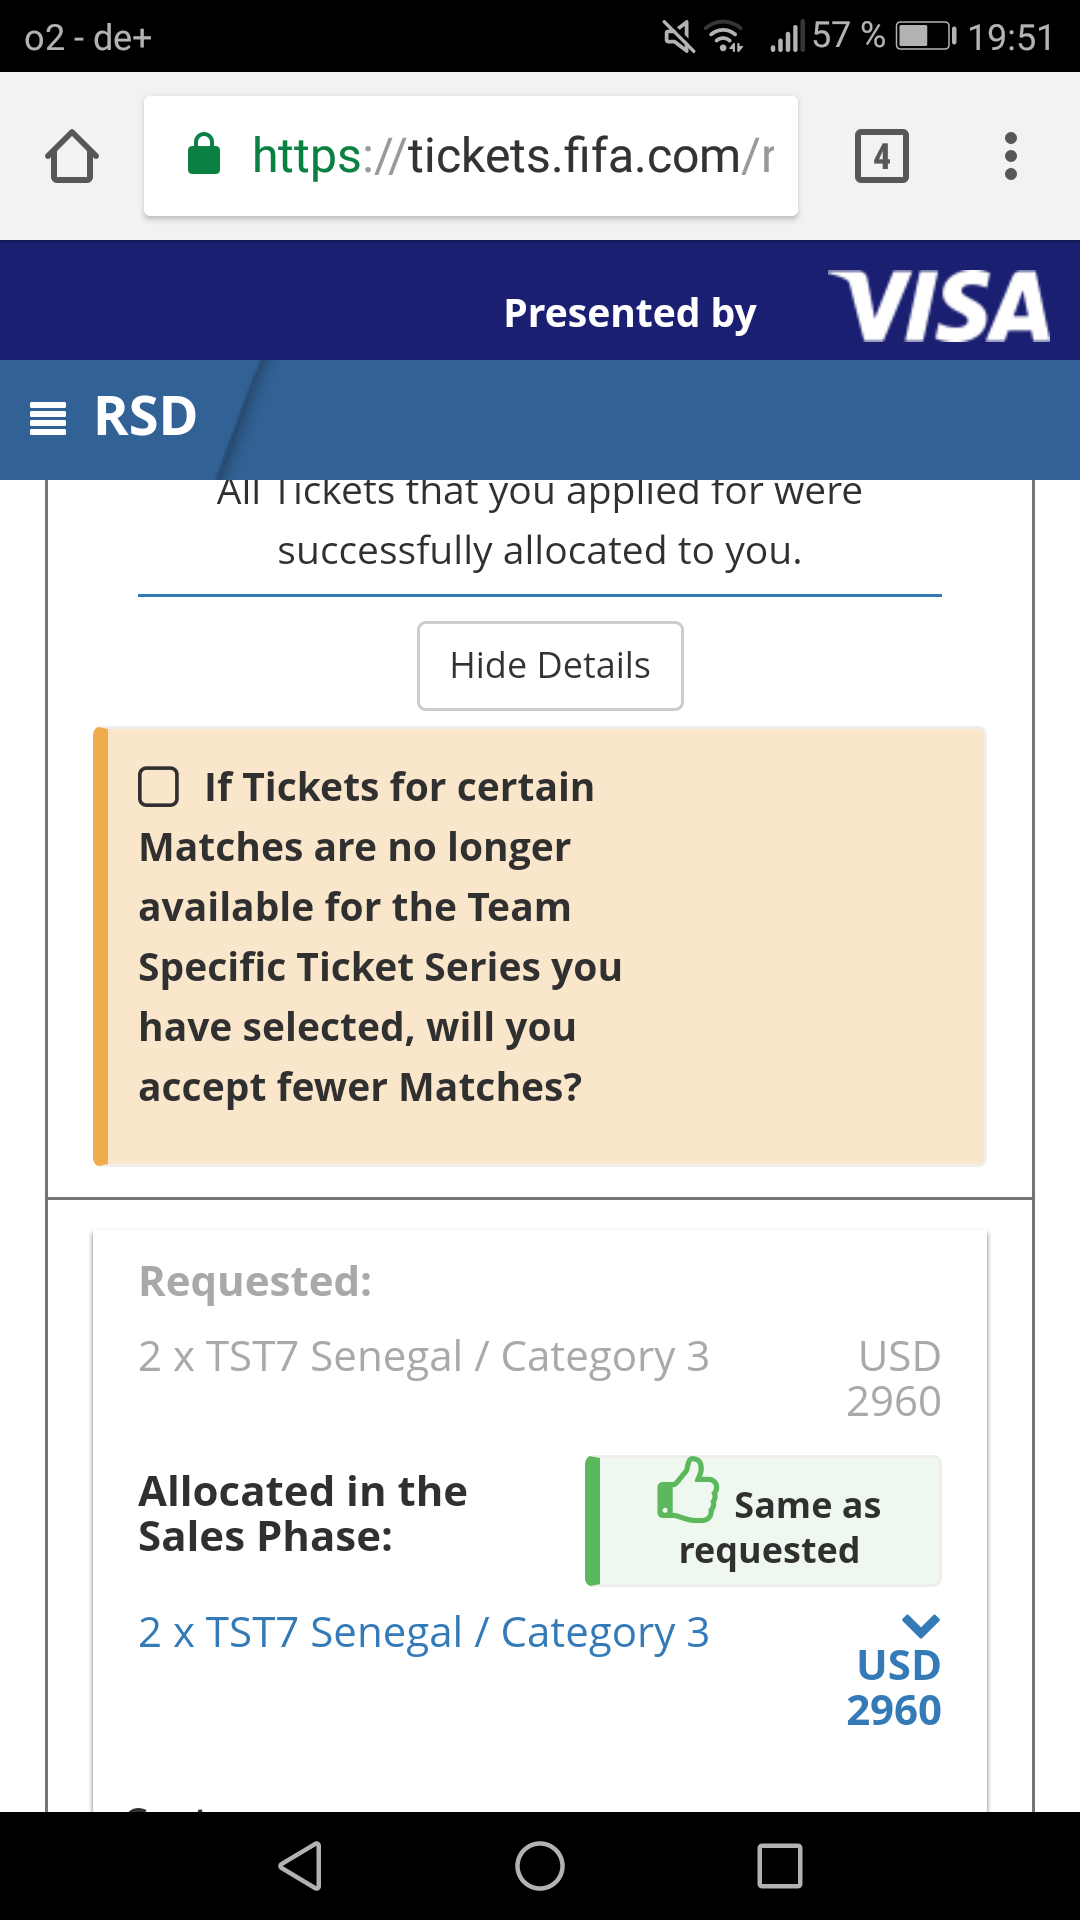
Task: Open the RSD hamburger menu icon
Action: tap(48, 418)
